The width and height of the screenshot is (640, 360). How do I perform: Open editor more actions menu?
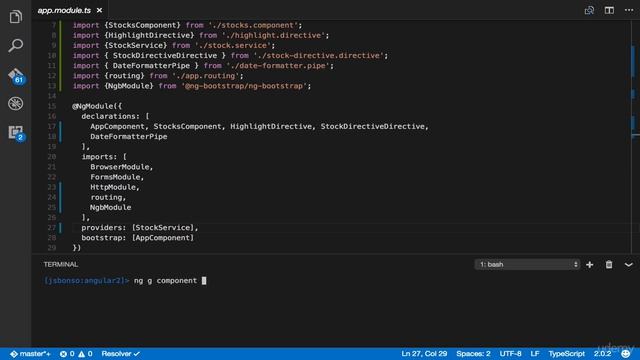(629, 10)
